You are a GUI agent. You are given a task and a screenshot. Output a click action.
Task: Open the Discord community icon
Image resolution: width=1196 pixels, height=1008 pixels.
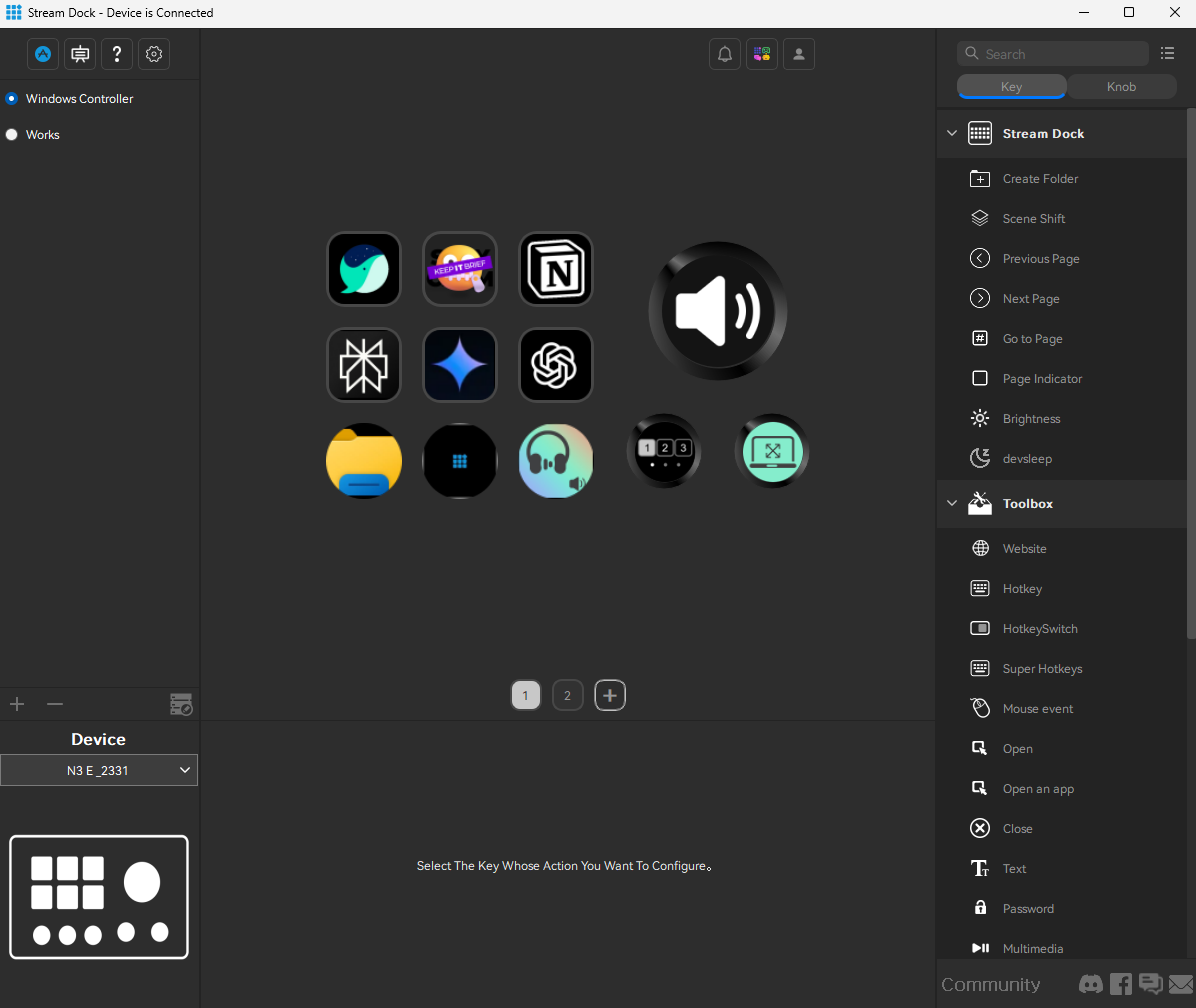click(x=1091, y=984)
